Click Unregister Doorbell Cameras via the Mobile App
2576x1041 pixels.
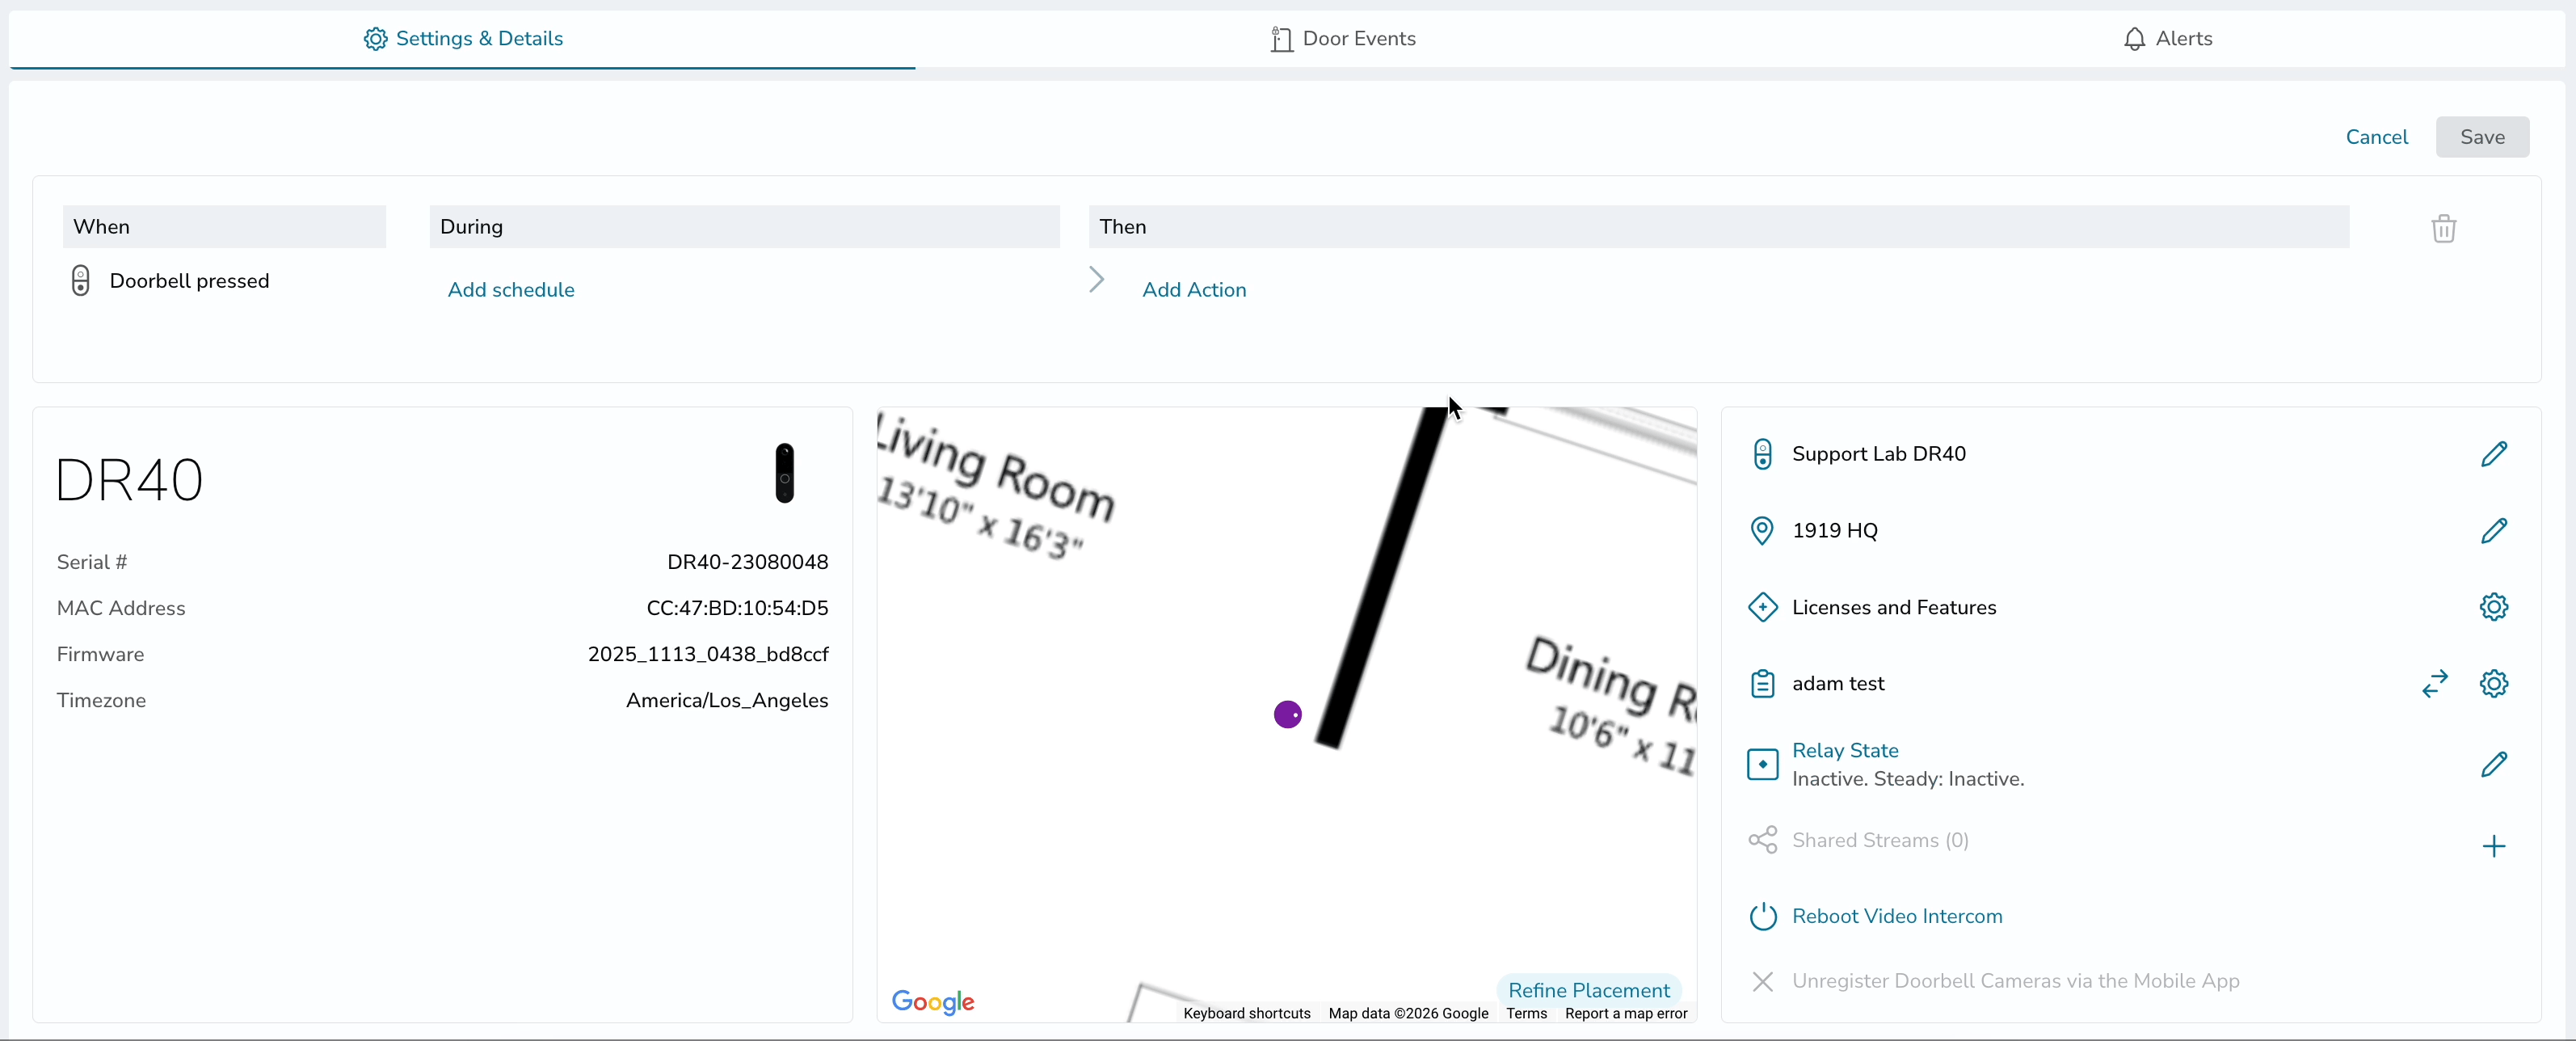(x=2015, y=981)
